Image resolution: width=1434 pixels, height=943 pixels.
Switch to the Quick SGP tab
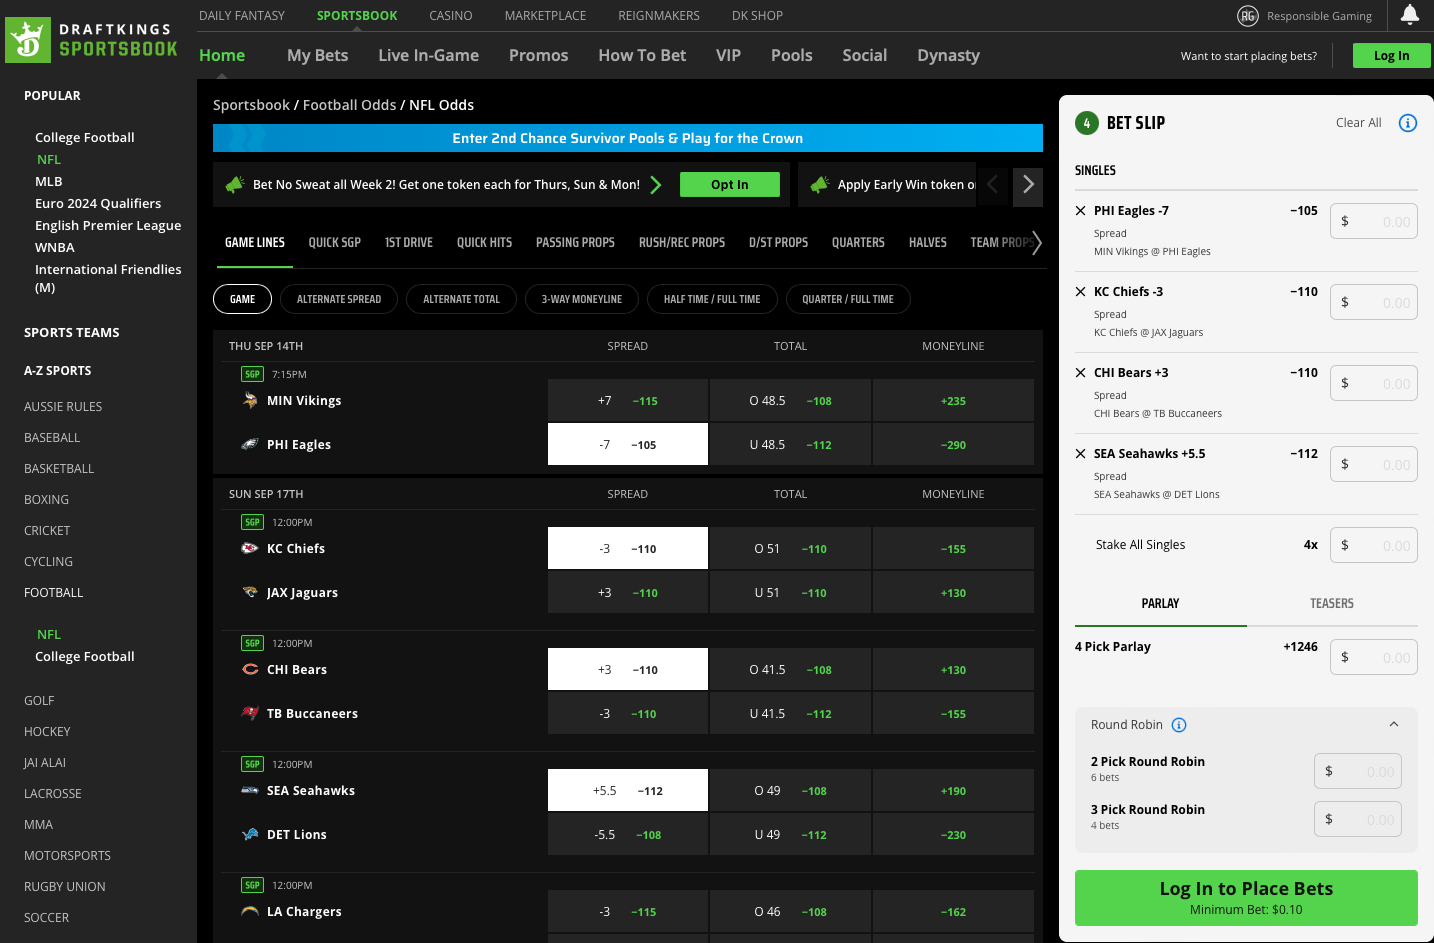335,243
